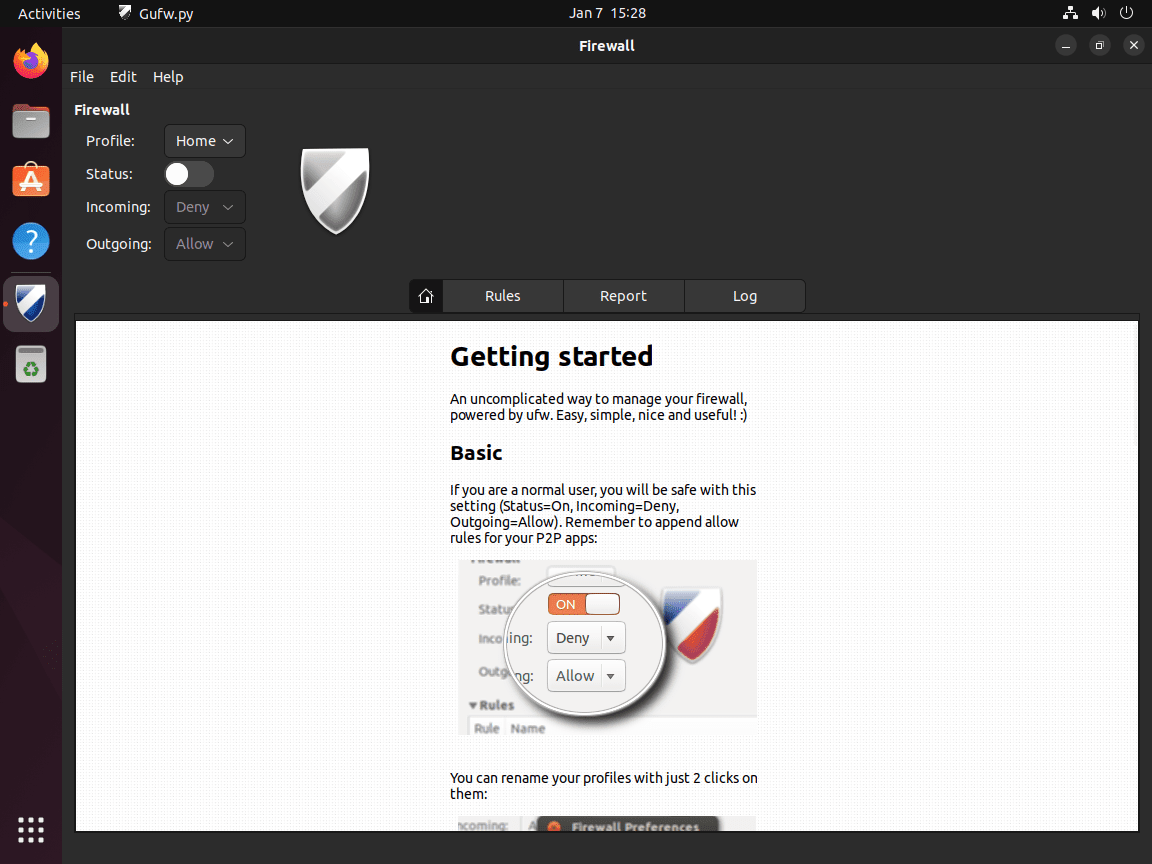Toggle the firewall Status switch
The height and width of the screenshot is (864, 1152).
click(188, 173)
